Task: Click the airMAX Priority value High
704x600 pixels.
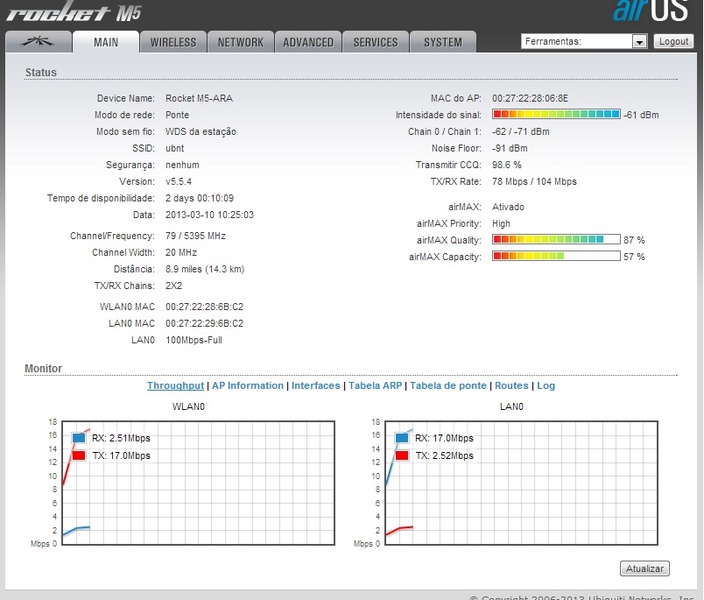Action: (501, 224)
